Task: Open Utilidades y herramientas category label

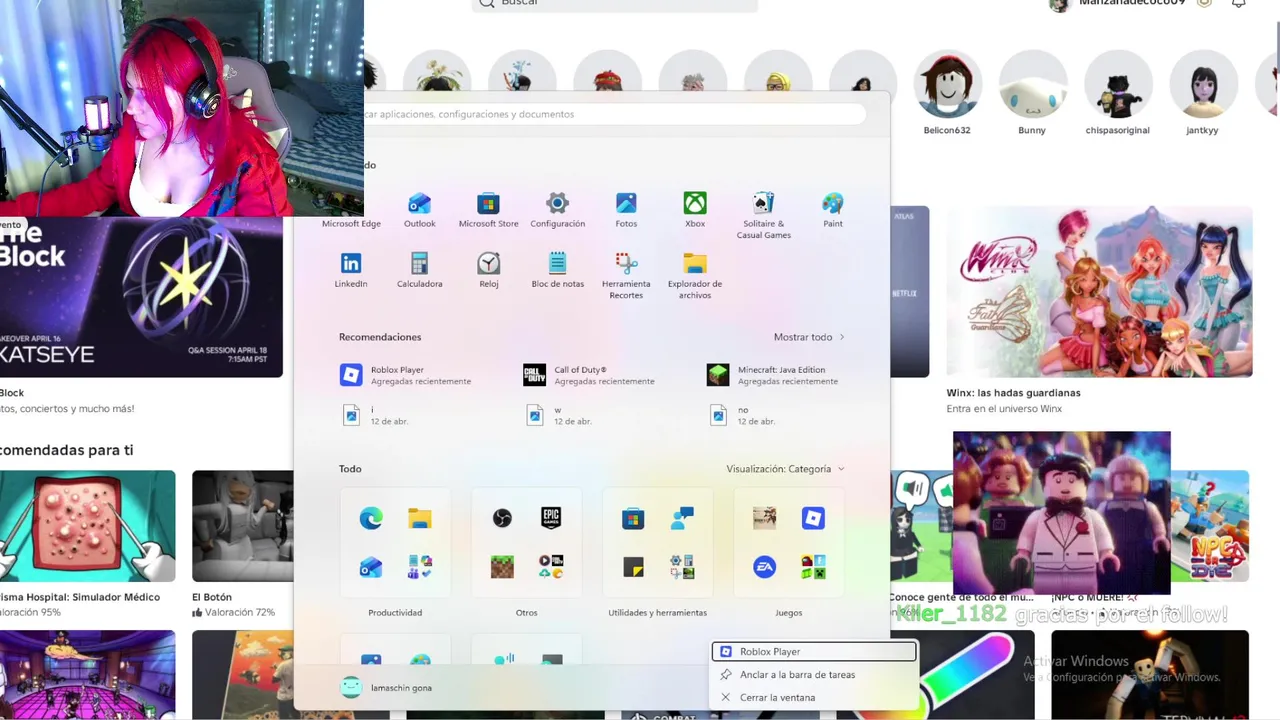Action: 657,612
